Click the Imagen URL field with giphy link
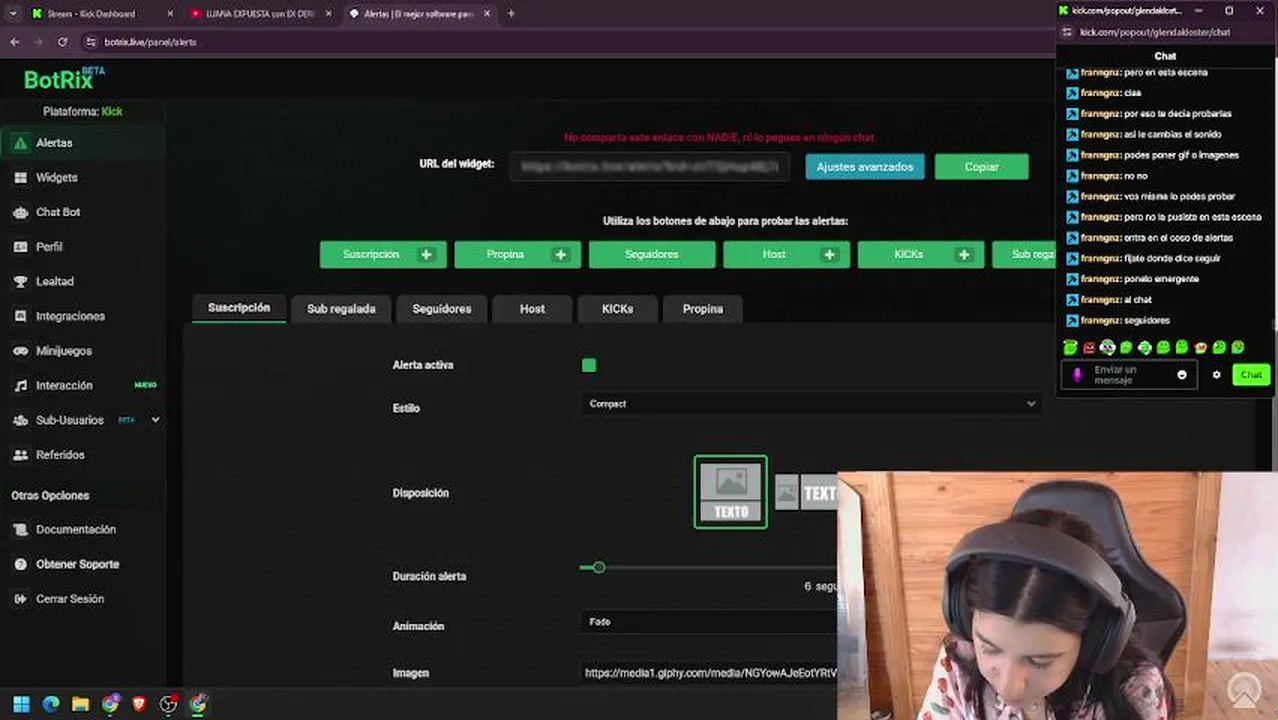 [709, 673]
